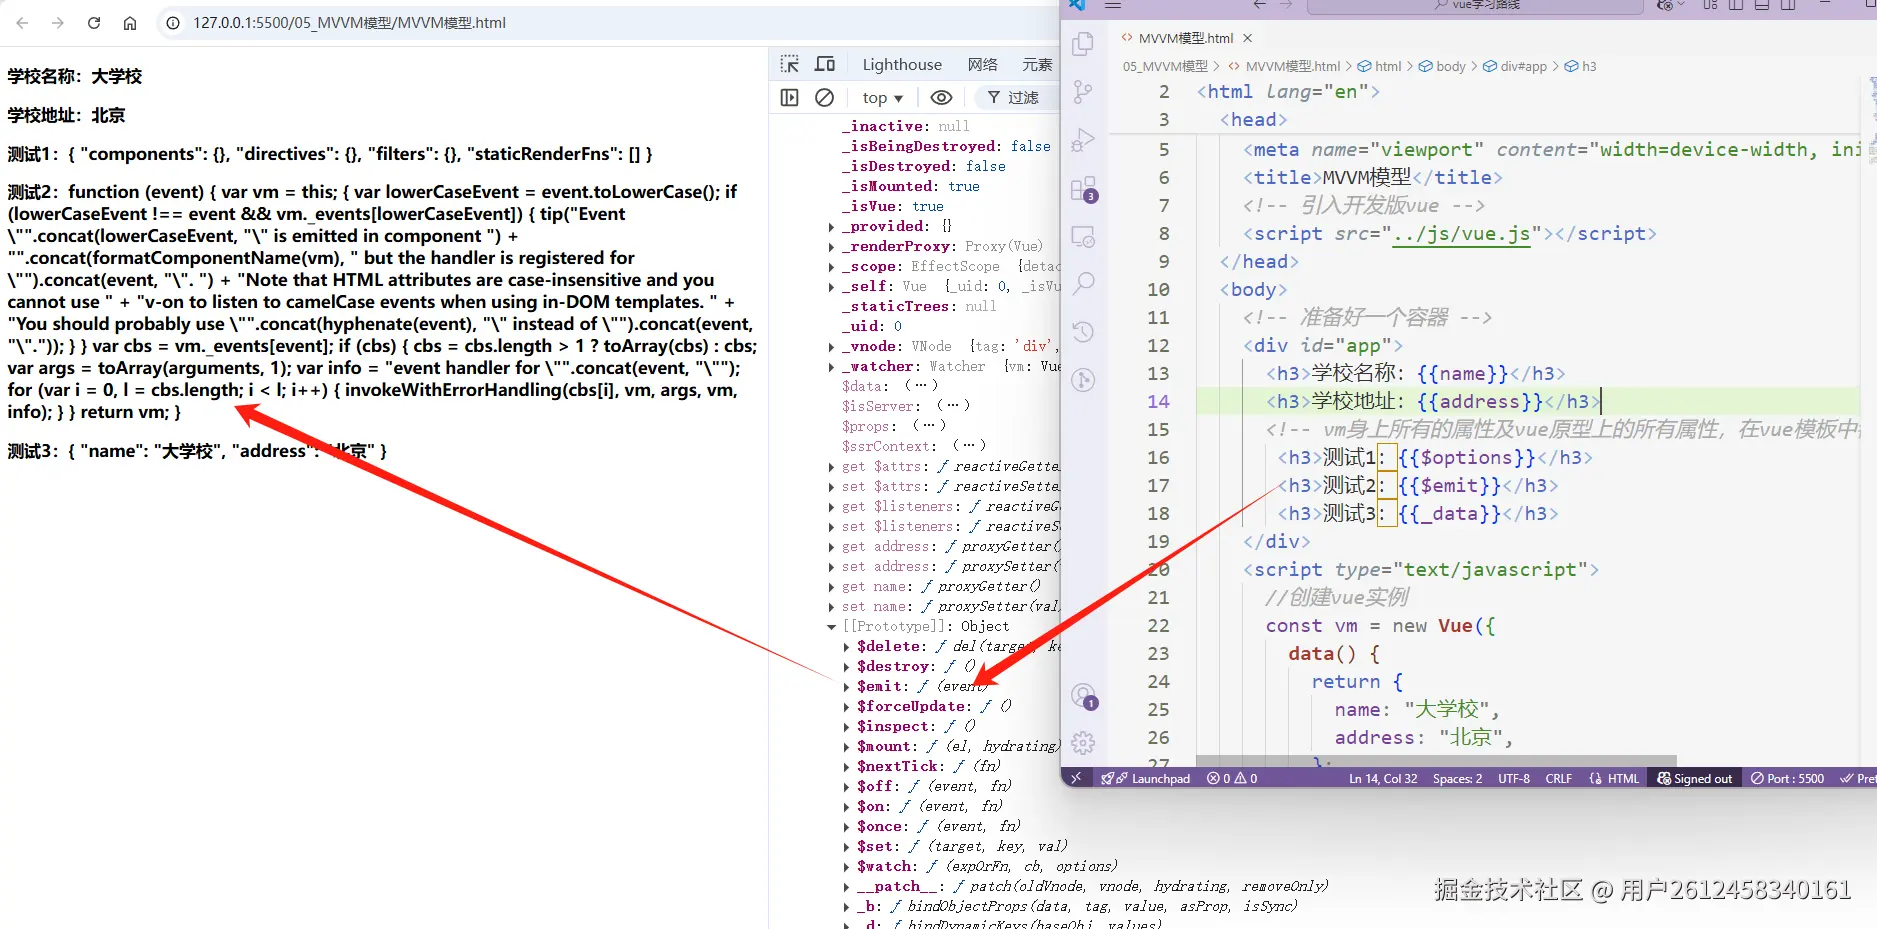The width and height of the screenshot is (1877, 929).
Task: Customize VS Code layout
Action: [x=1711, y=5]
